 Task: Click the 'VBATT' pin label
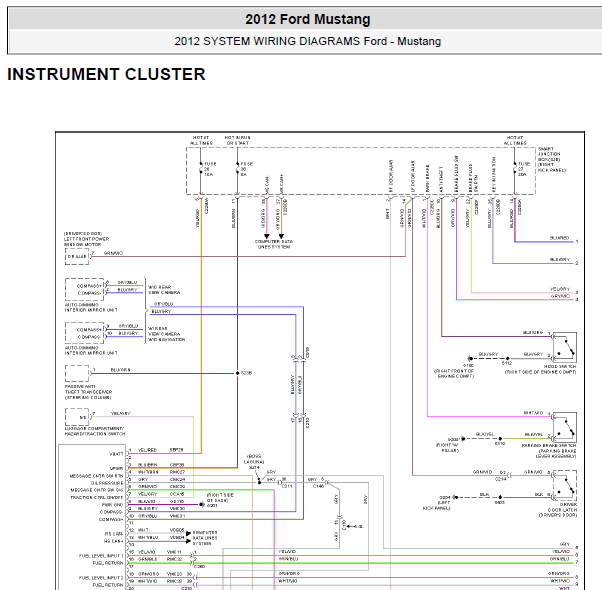(x=117, y=454)
